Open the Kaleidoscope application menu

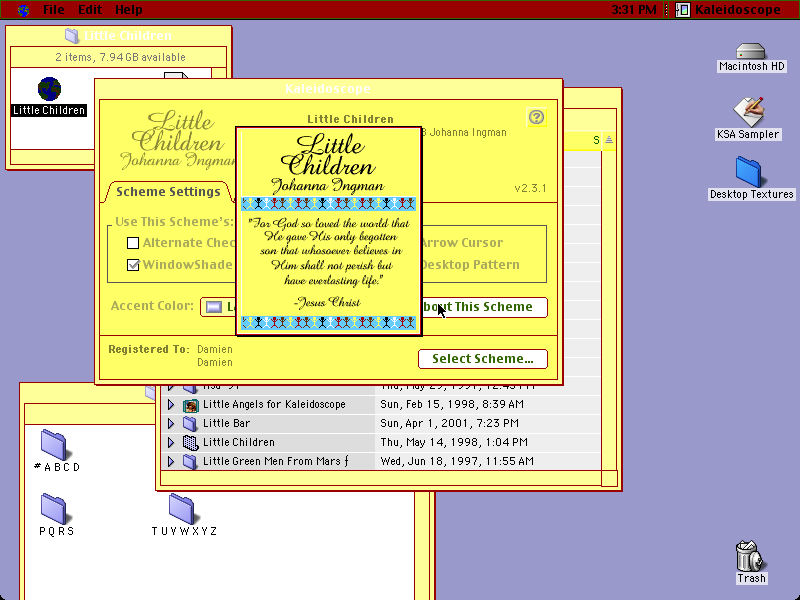coord(728,10)
